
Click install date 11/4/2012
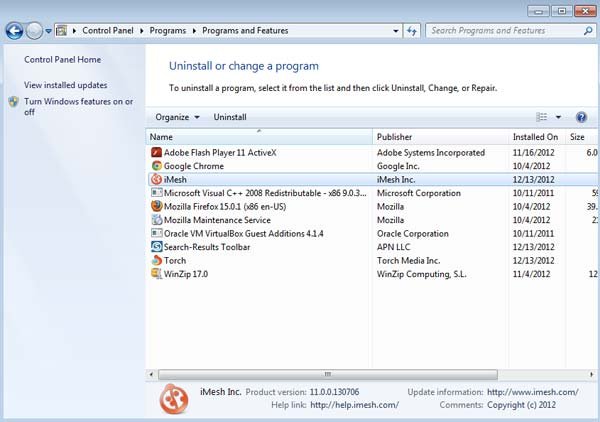click(x=532, y=274)
